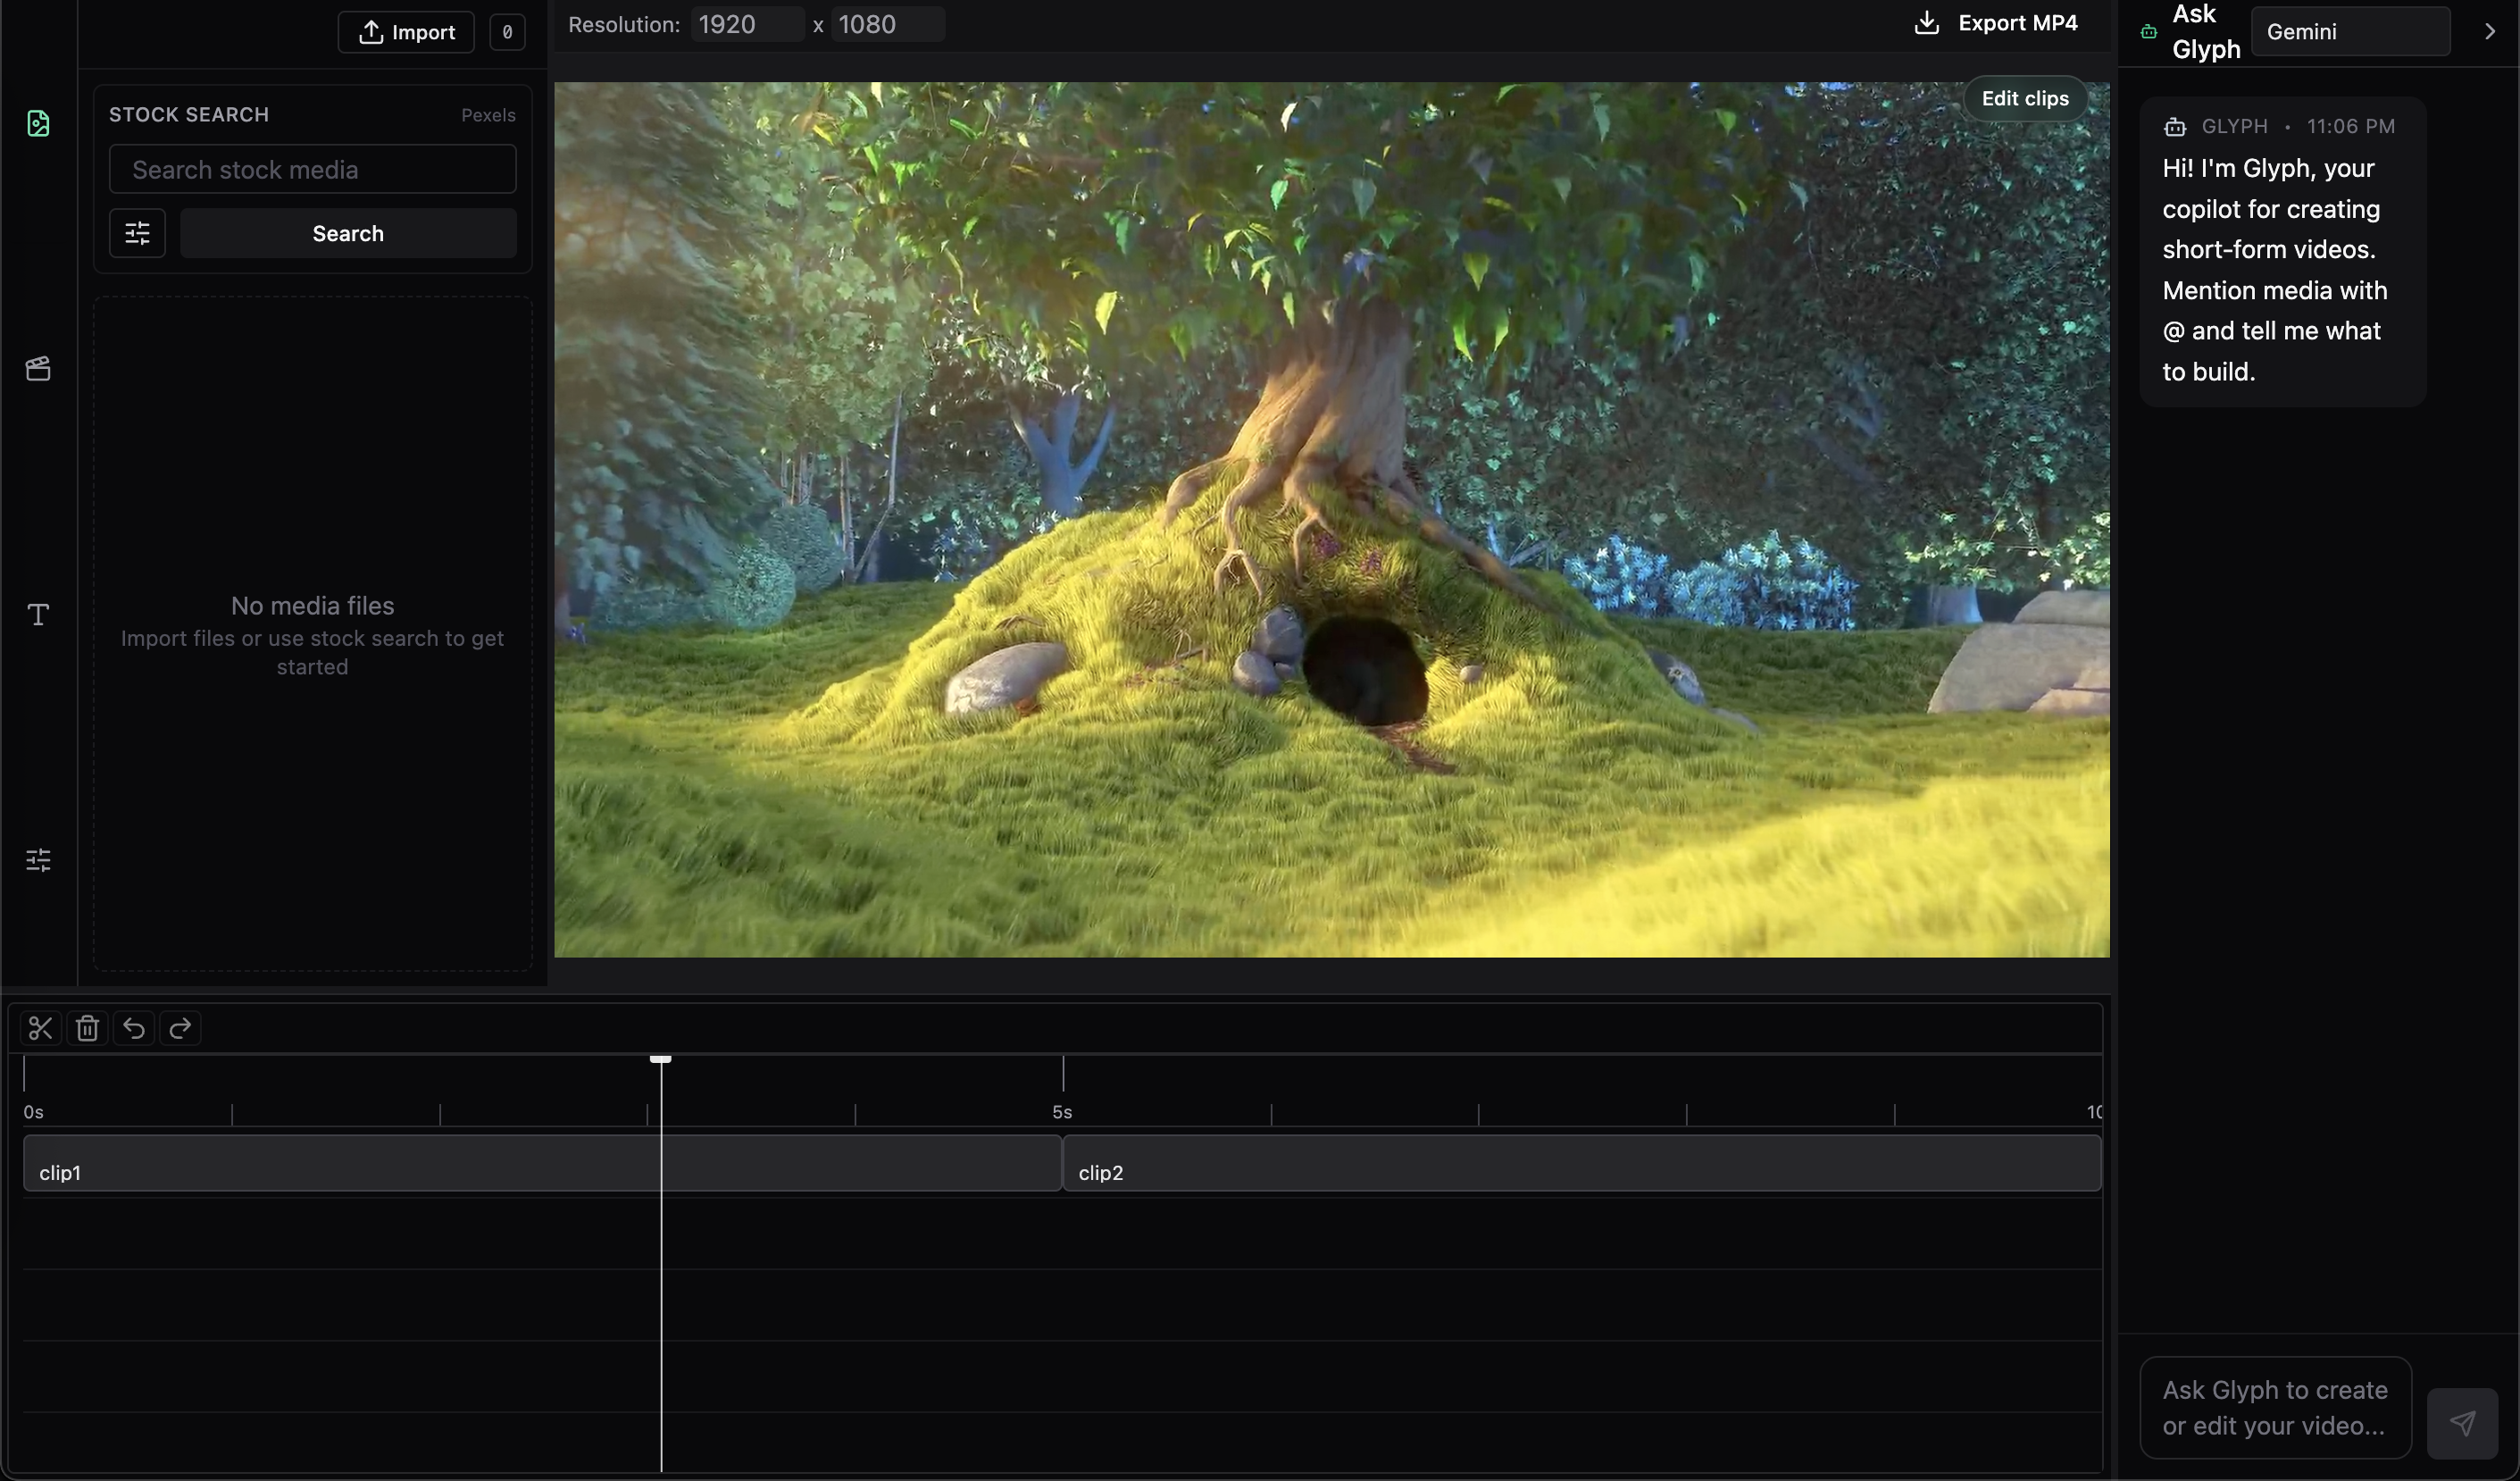Collapse the Ask Glyph panel chevron
This screenshot has height=1481, width=2520.
pyautogui.click(x=2489, y=31)
